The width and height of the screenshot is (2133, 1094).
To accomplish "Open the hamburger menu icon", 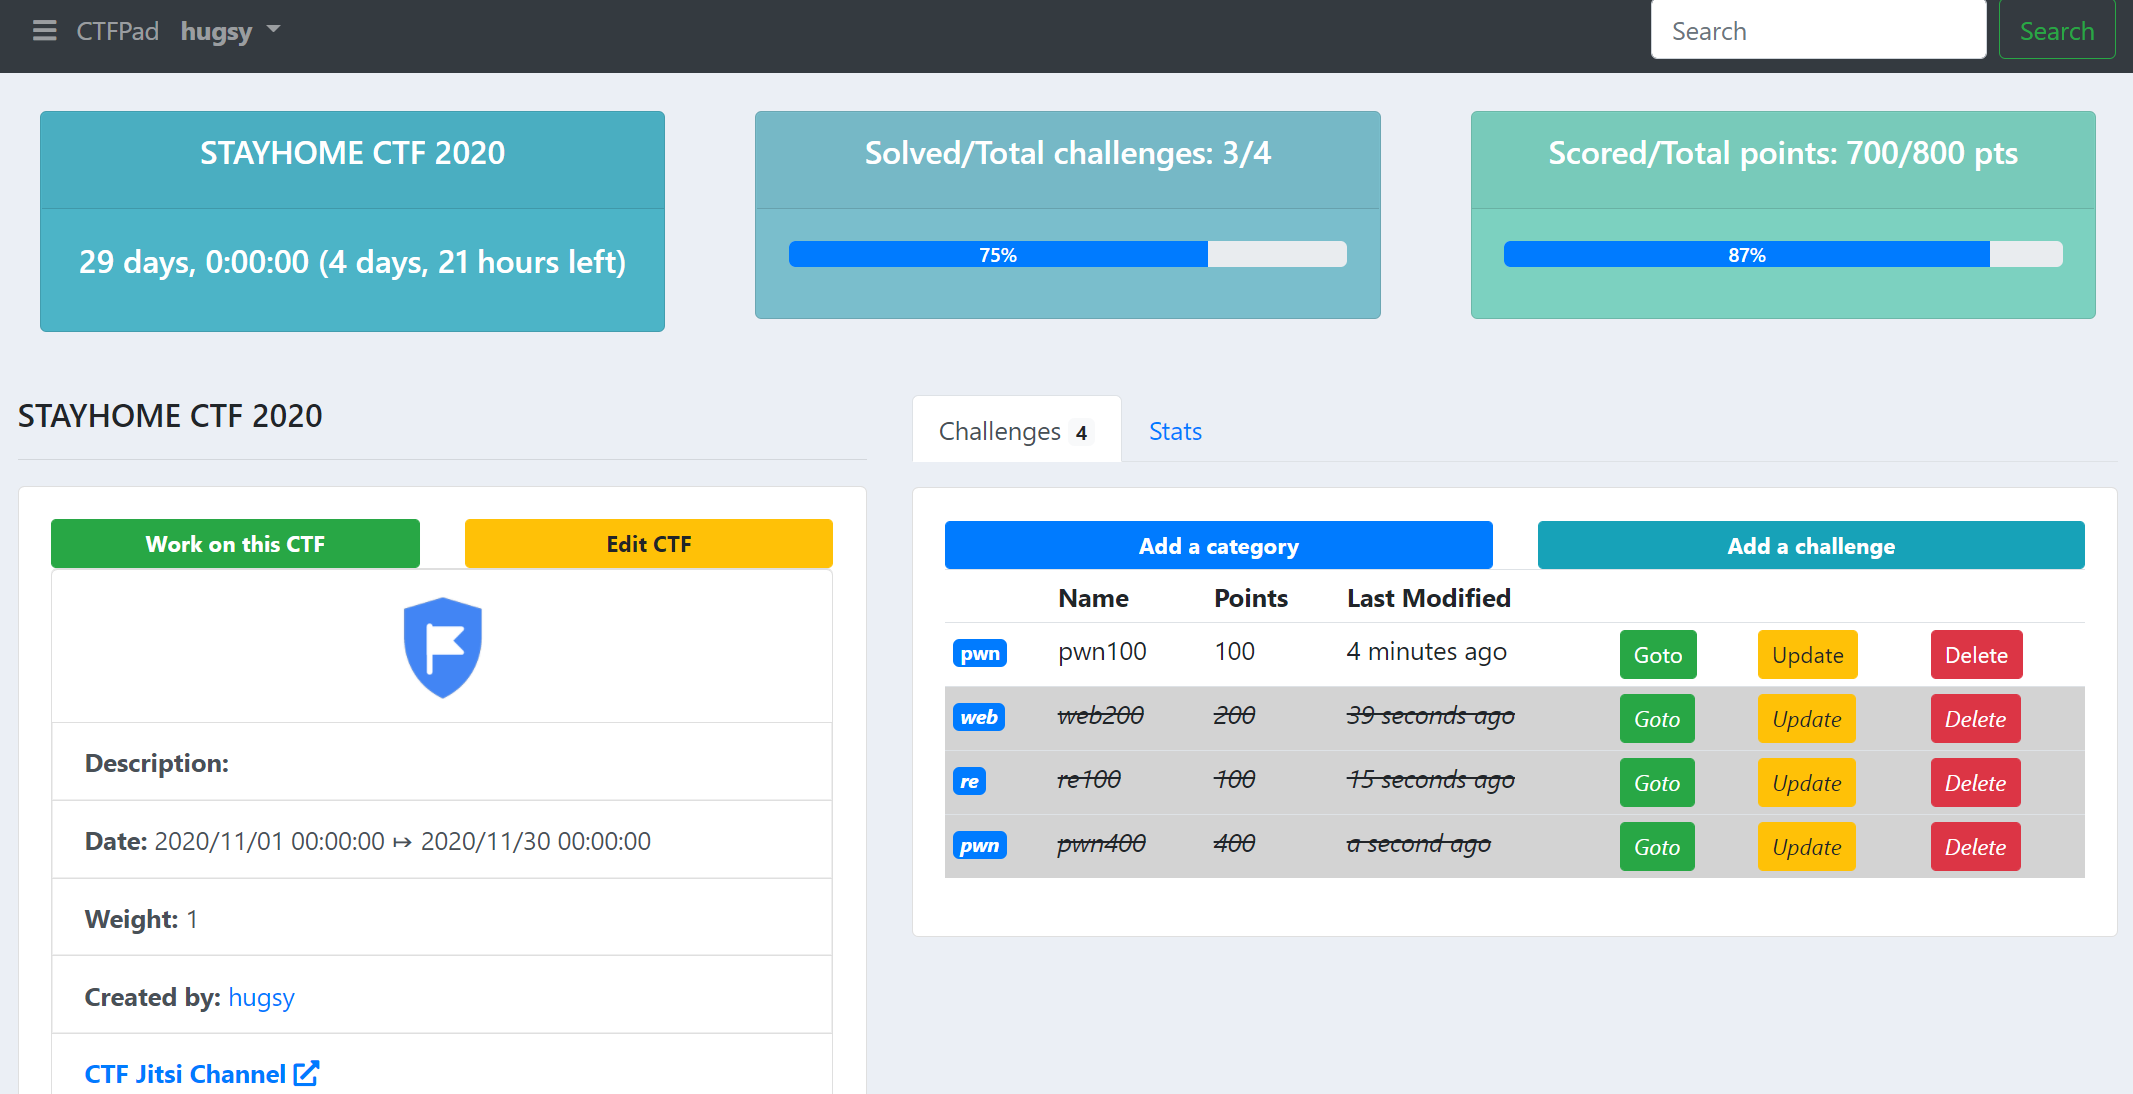I will 44,31.
